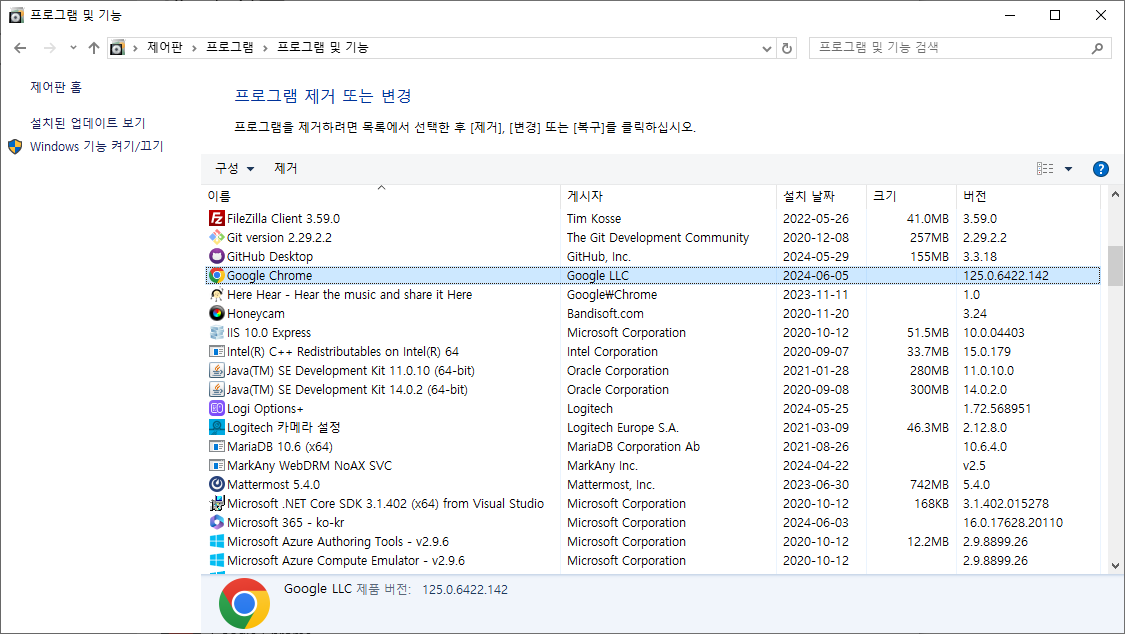1125x634 pixels.
Task: Click the Mattermost 5.4.0 icon
Action: 217,484
